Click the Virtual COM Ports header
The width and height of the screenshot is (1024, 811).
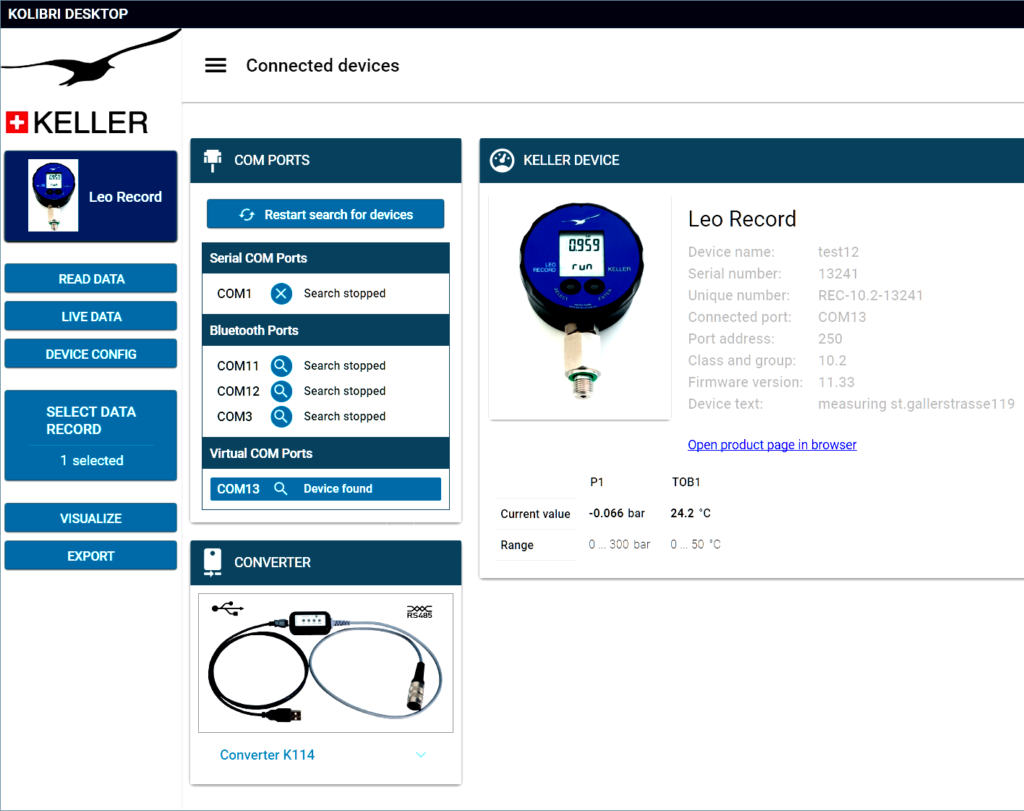pos(325,453)
